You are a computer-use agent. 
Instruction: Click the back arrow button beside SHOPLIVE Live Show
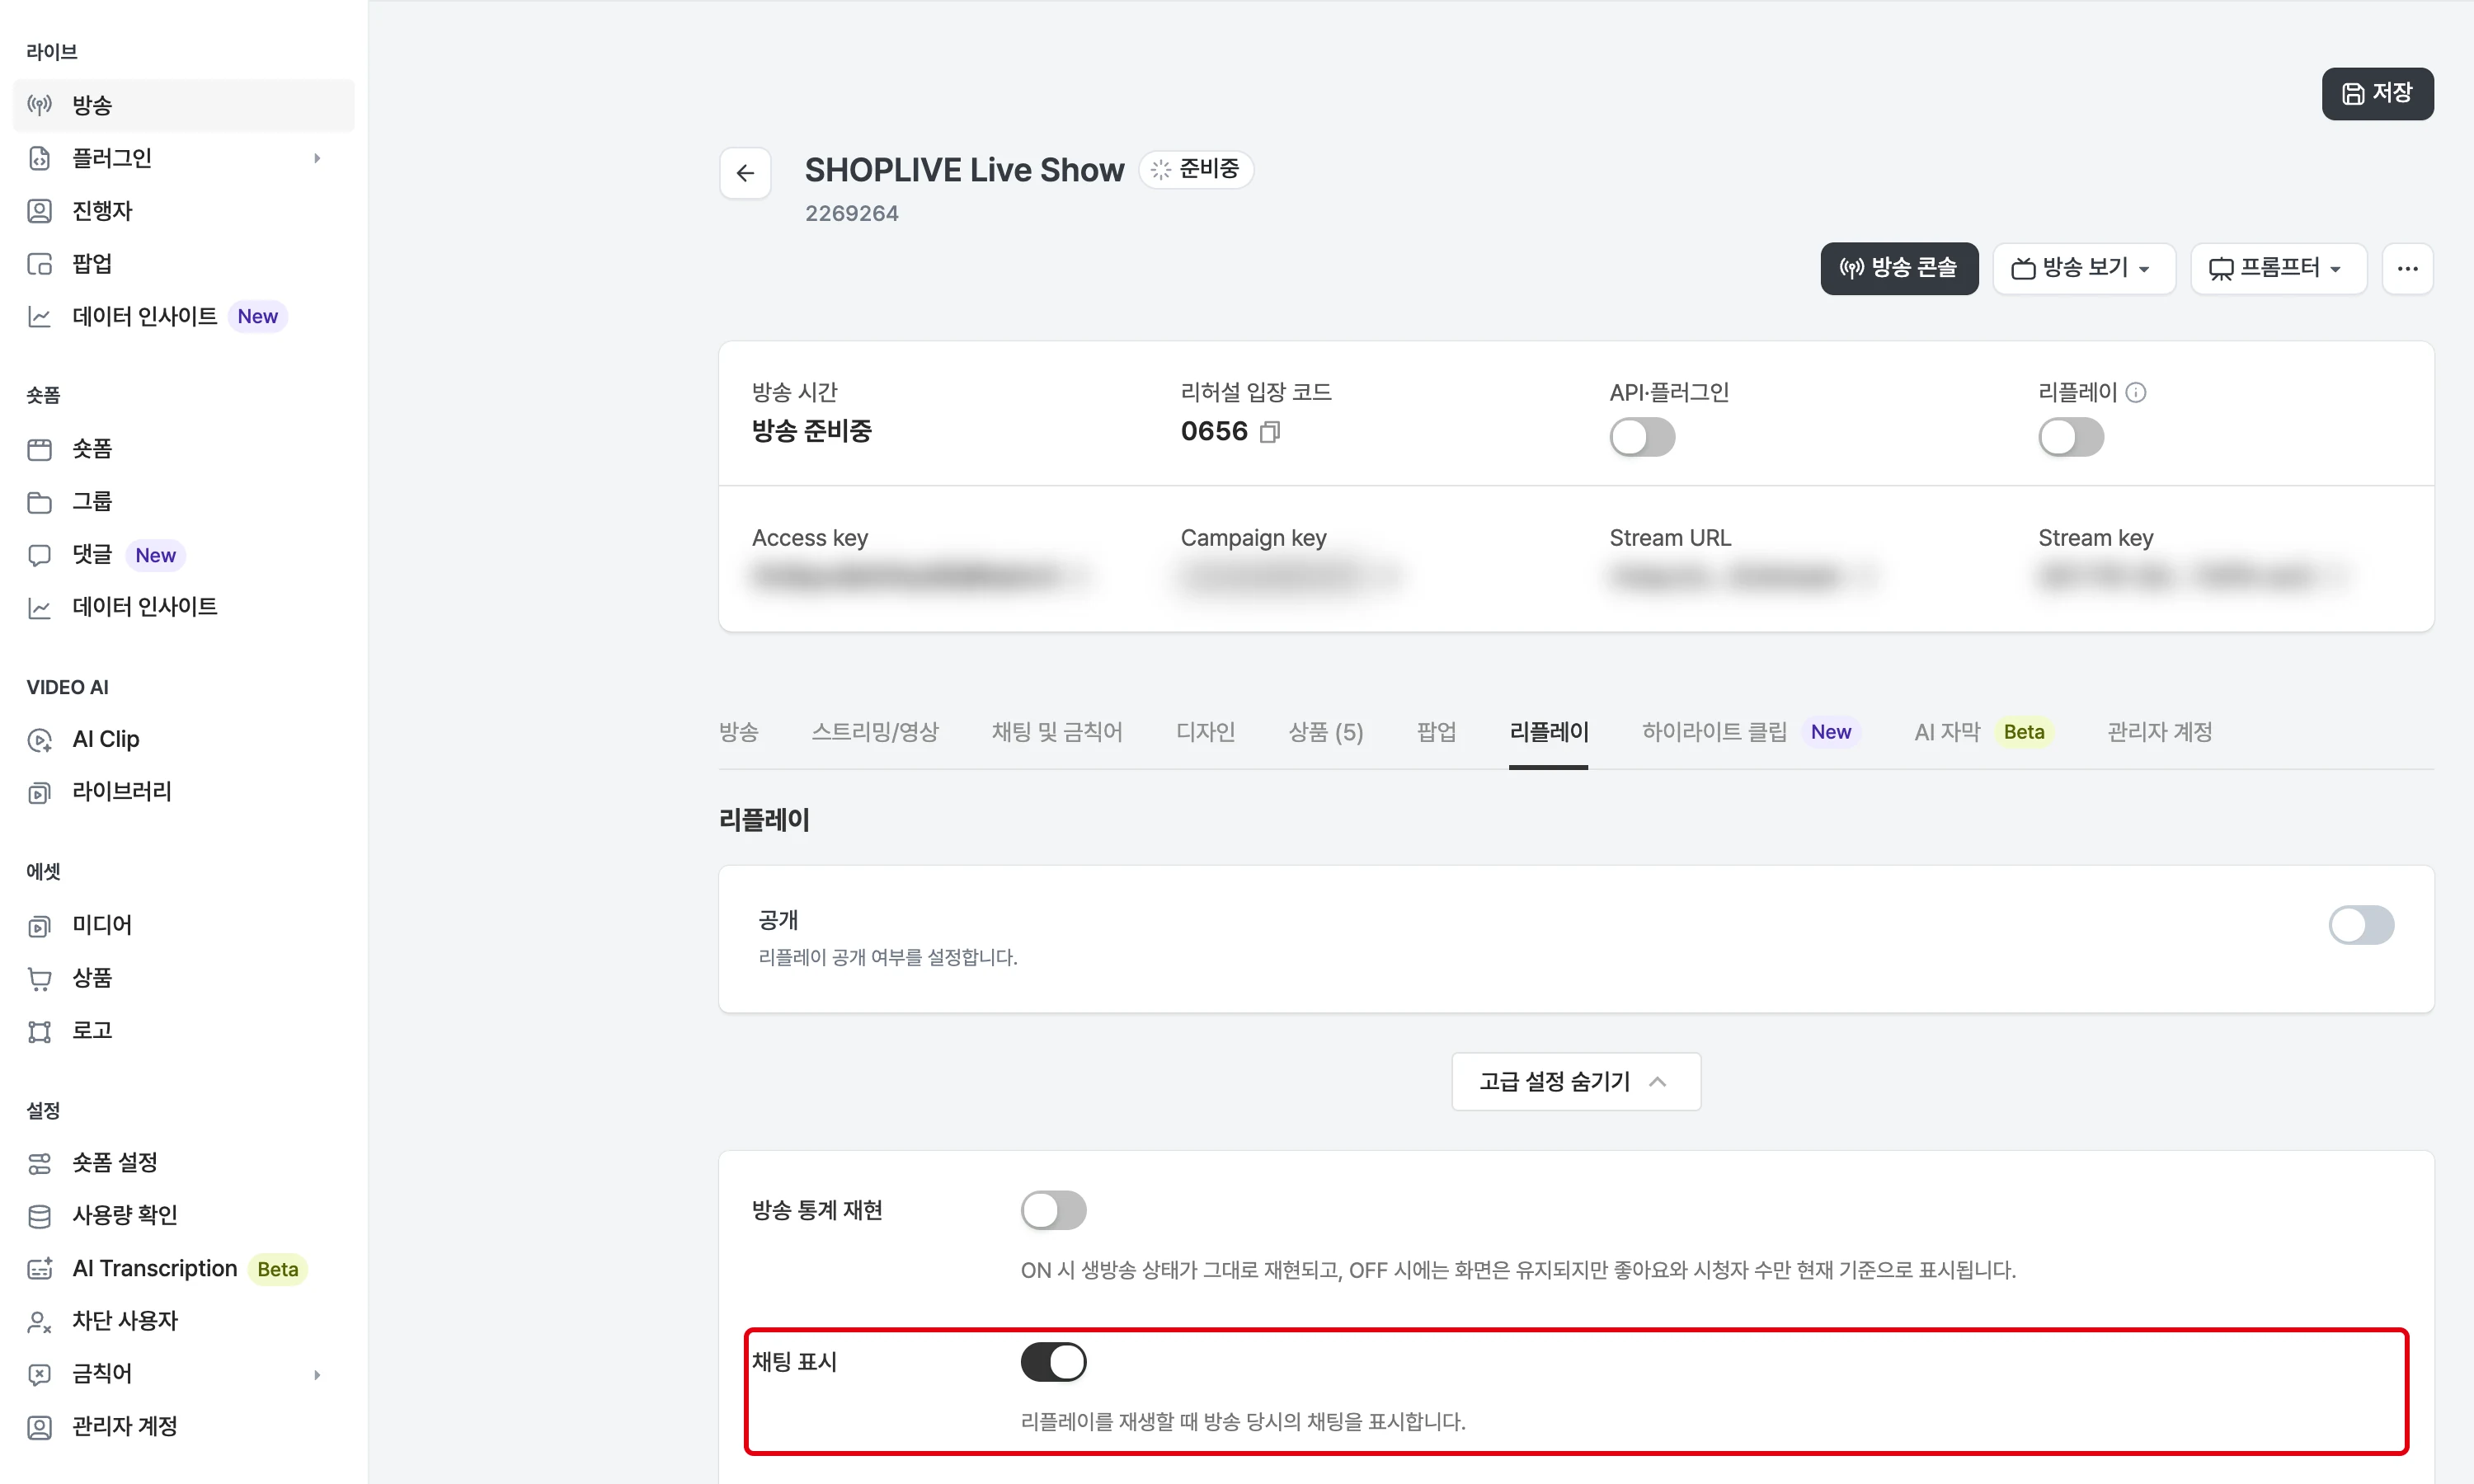(745, 173)
